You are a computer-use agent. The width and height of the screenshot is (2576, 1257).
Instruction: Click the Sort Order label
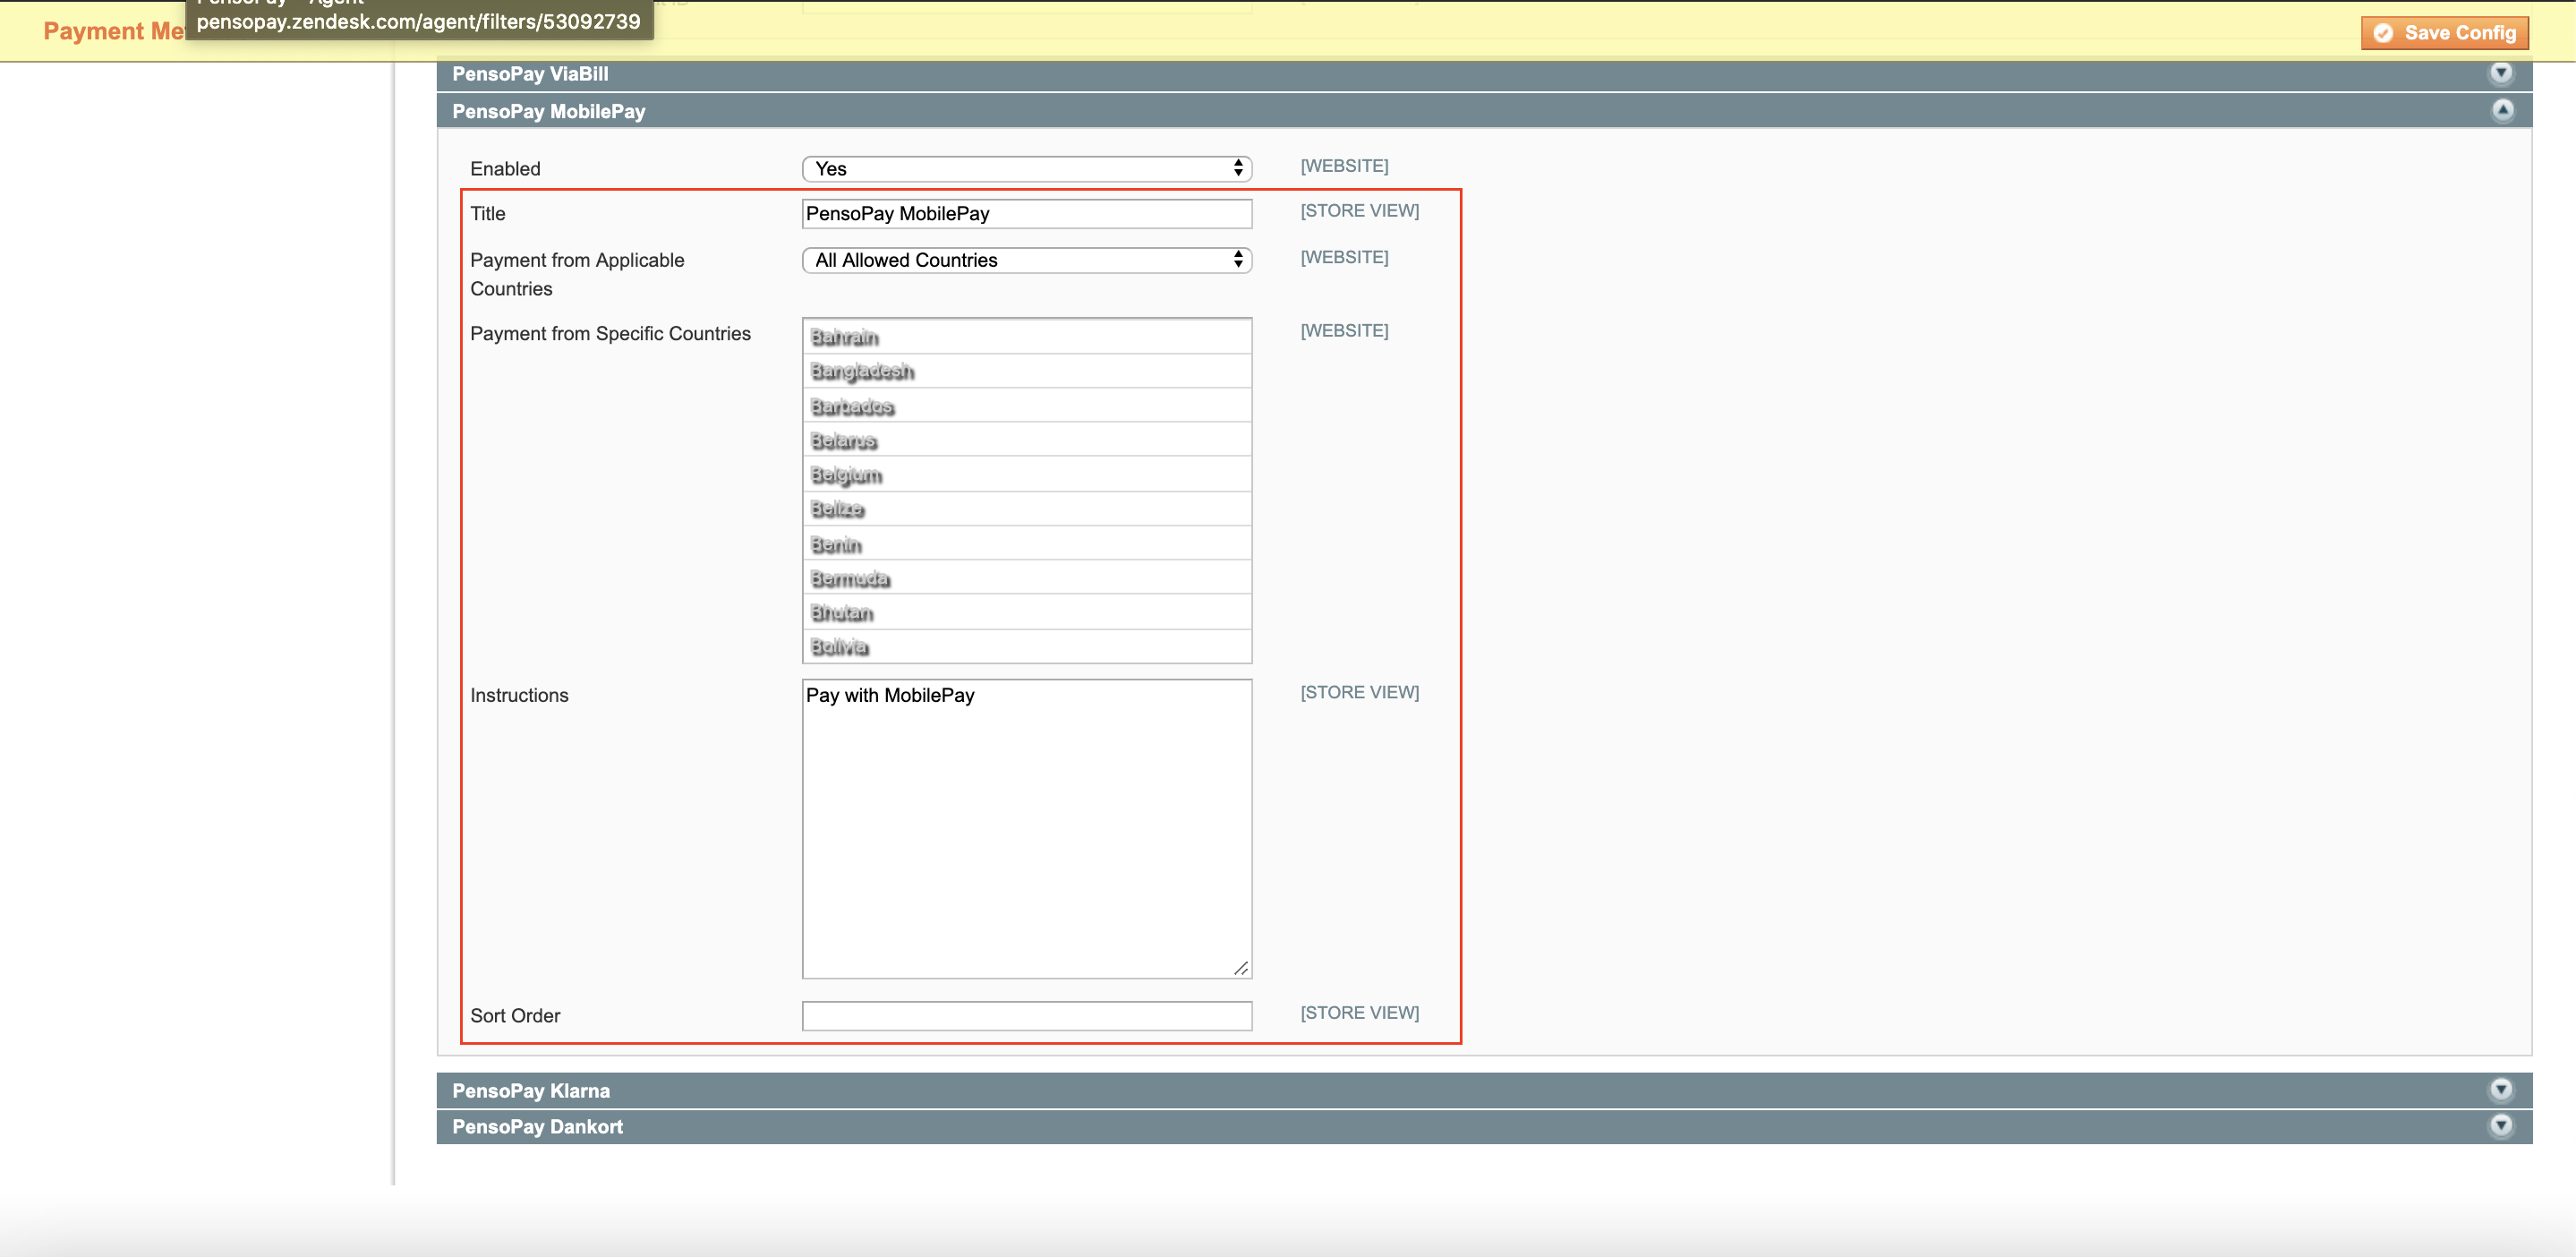tap(515, 1016)
